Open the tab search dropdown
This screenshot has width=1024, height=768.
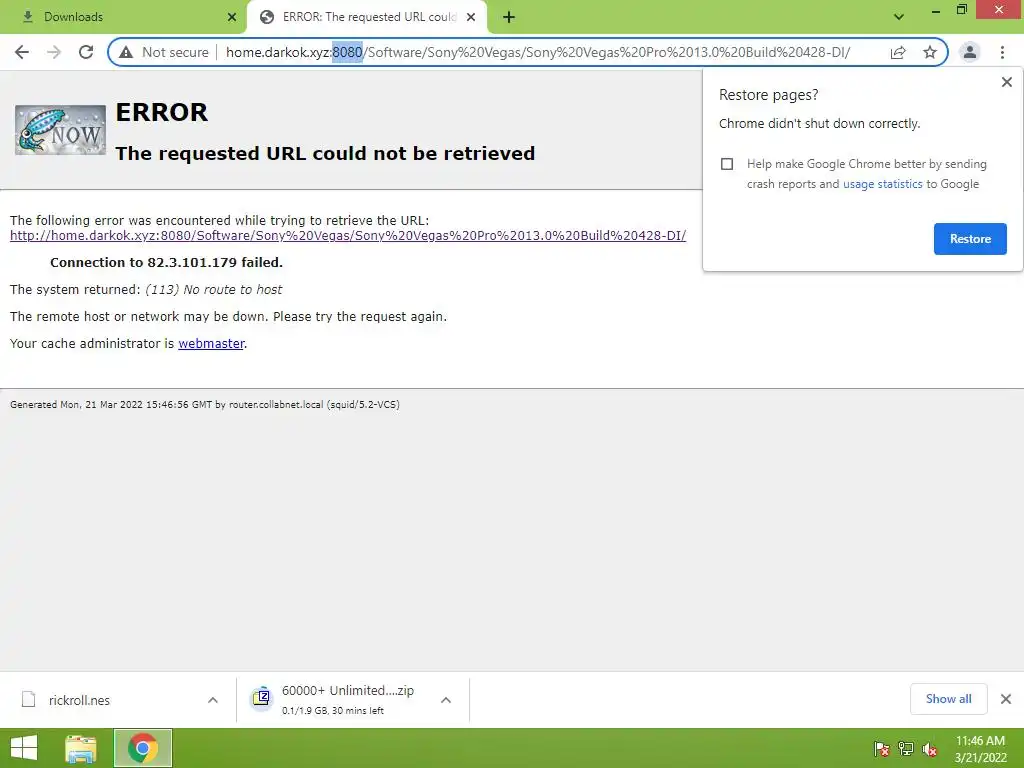(x=899, y=17)
